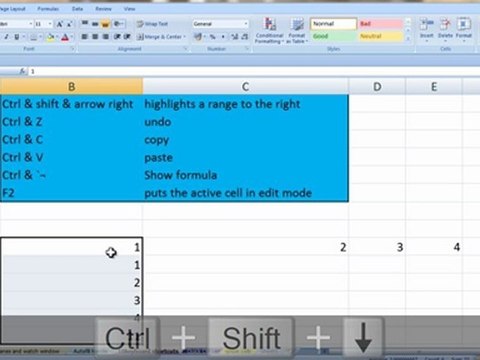The image size is (480, 360).
Task: Toggle Wrap Text
Action: pos(152,24)
